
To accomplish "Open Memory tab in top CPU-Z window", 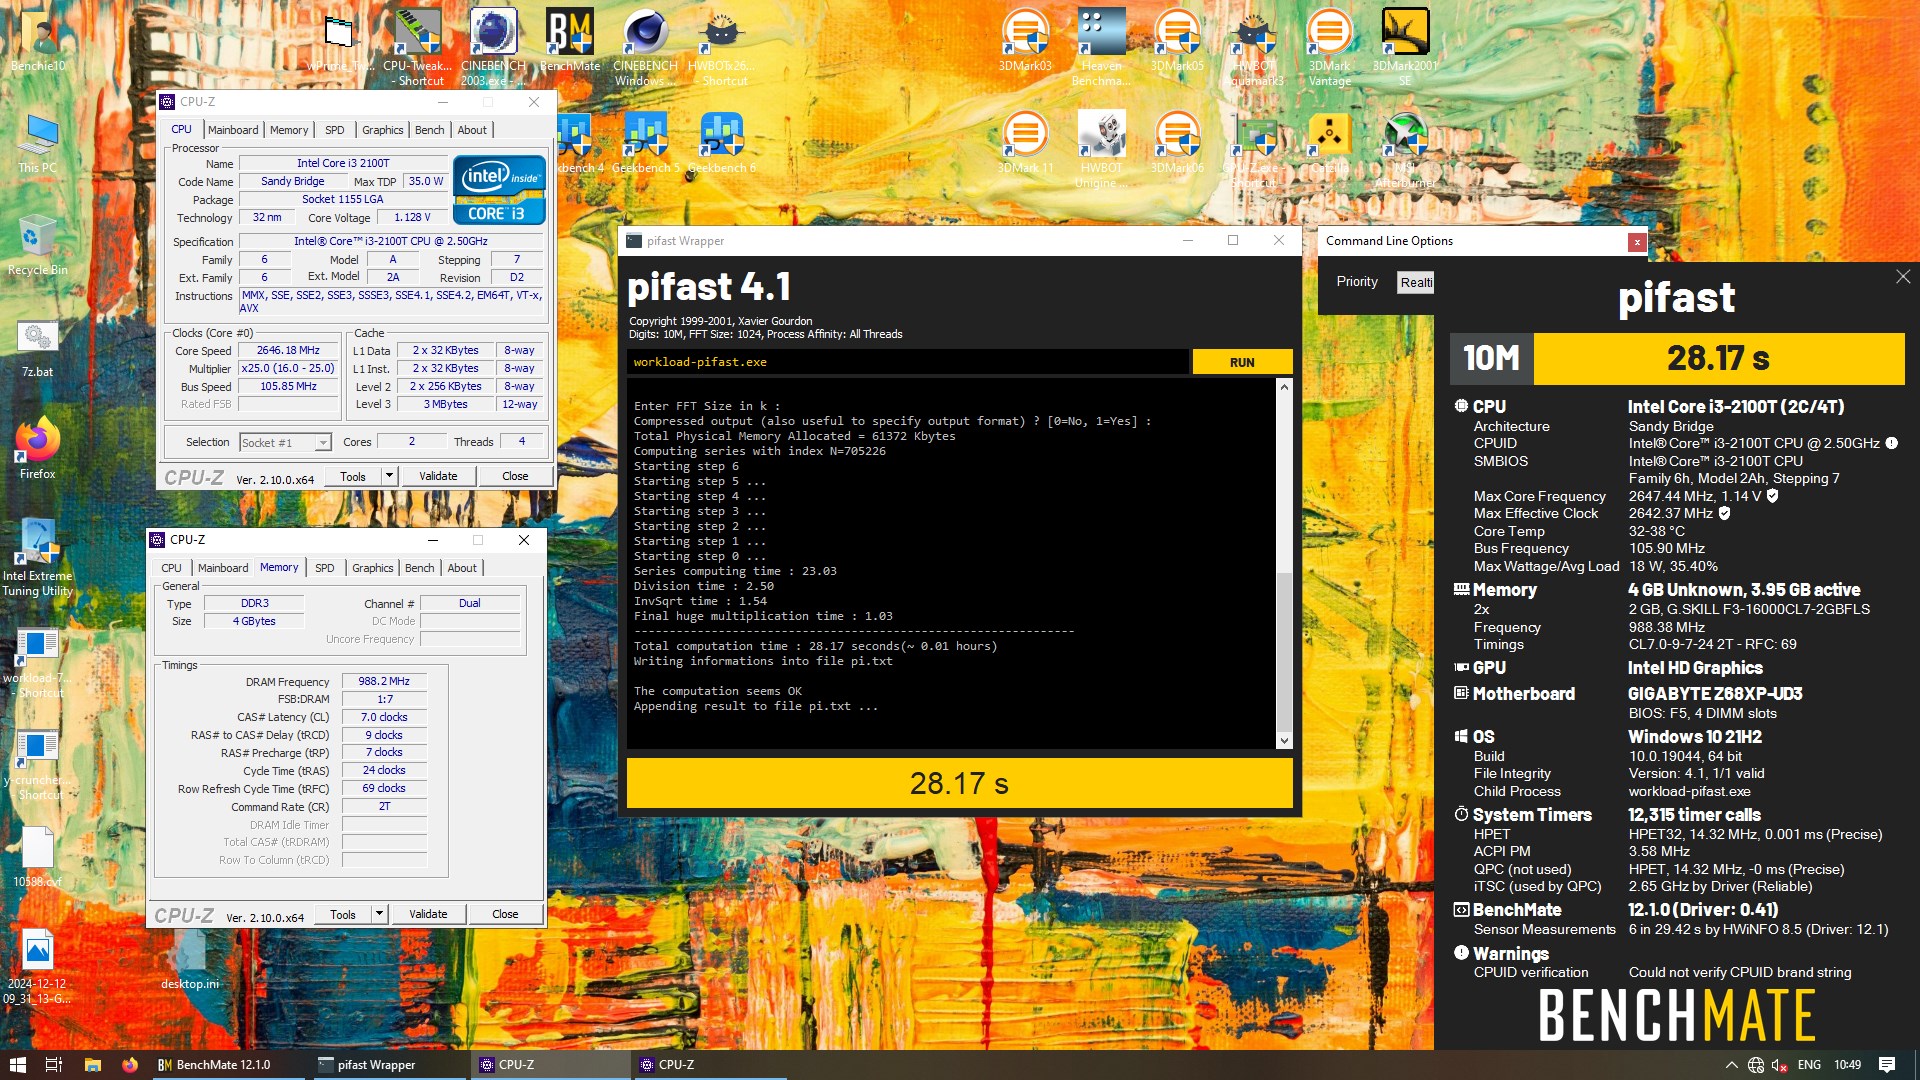I will pos(288,130).
